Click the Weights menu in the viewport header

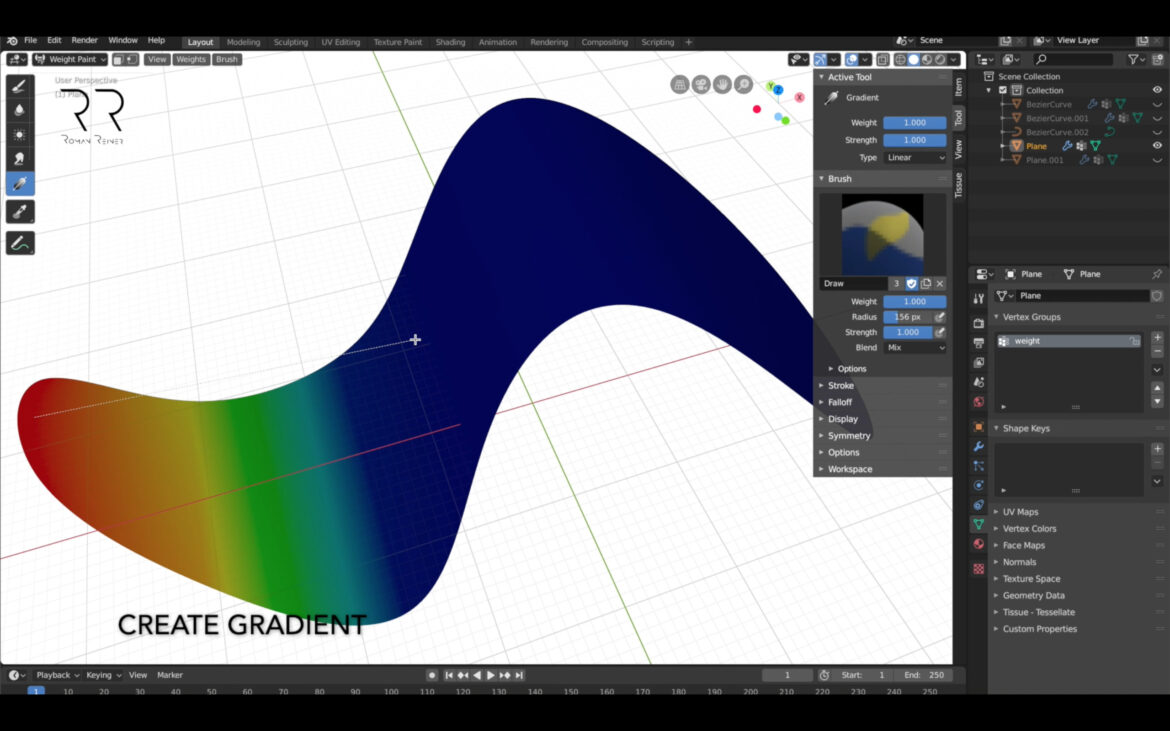190,59
